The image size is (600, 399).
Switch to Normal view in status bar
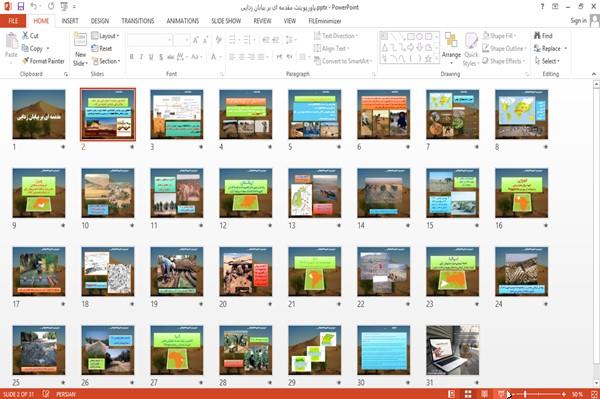(x=452, y=394)
